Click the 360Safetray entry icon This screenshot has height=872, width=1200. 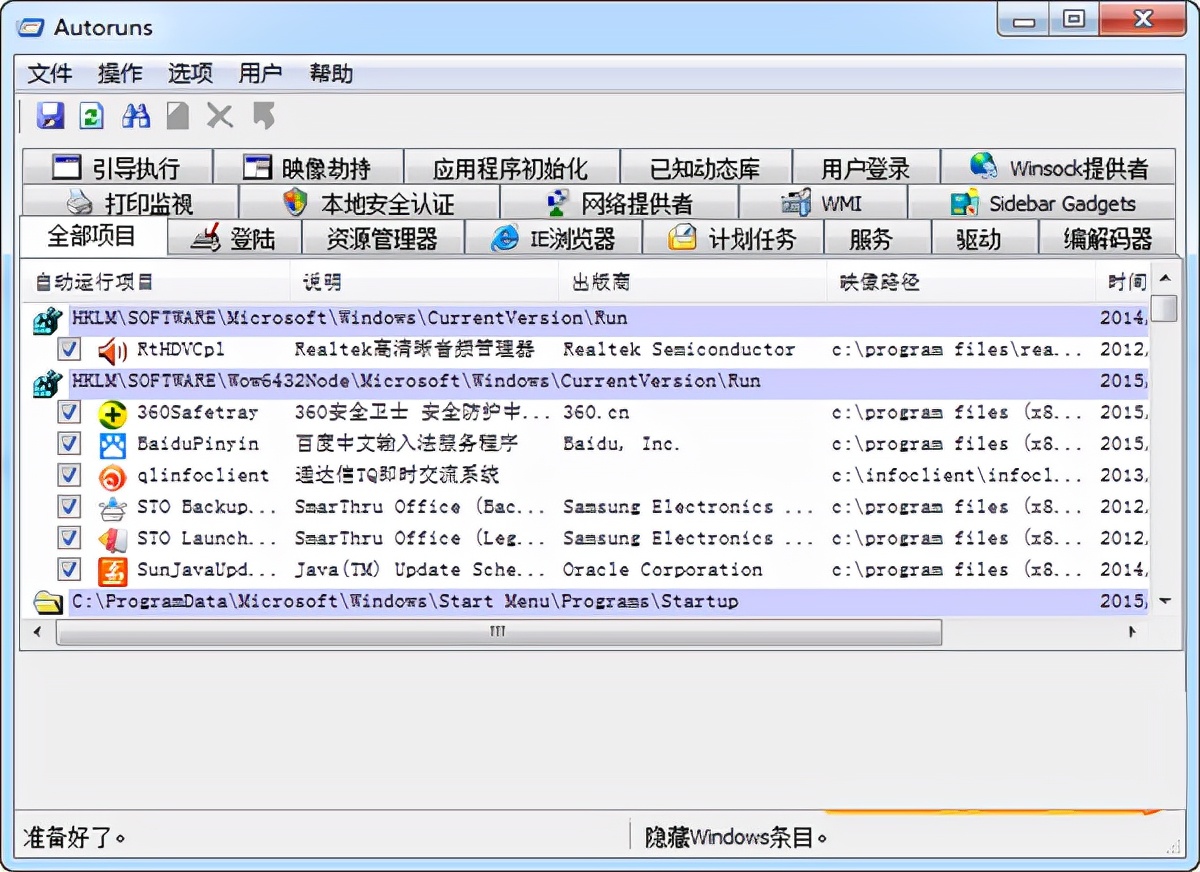coord(112,413)
